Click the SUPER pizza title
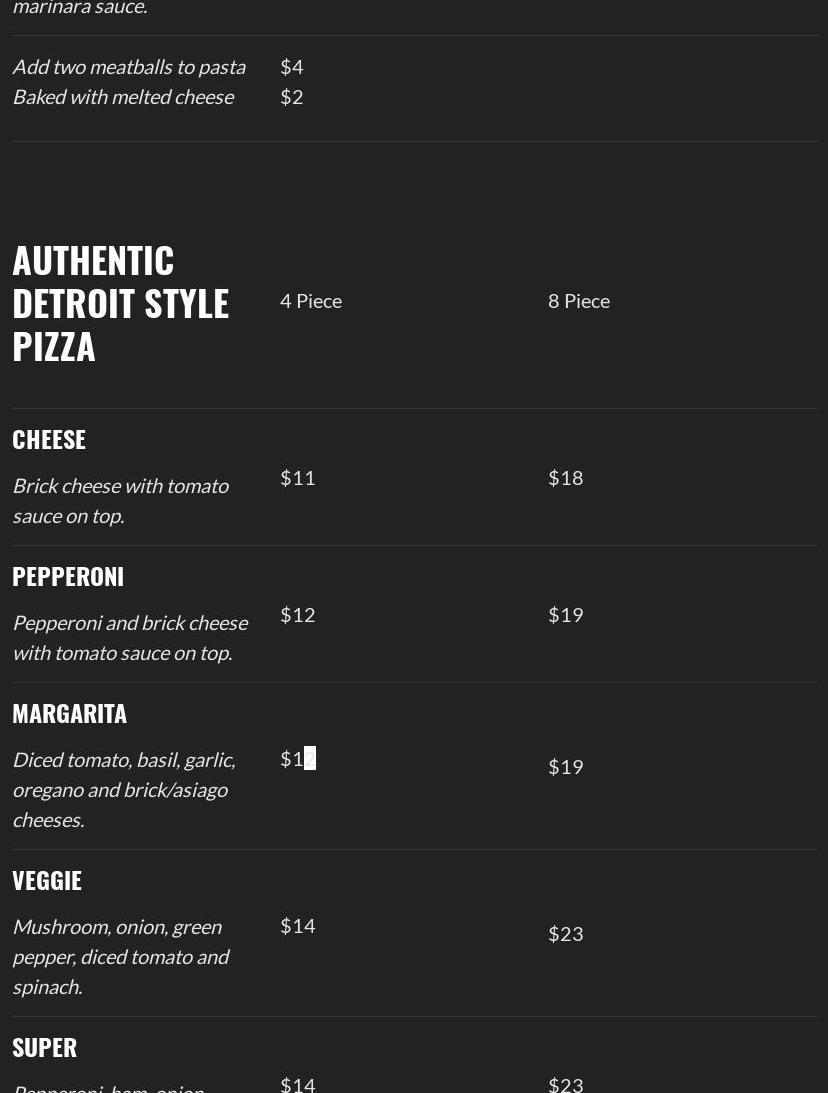This screenshot has width=828, height=1093. 45,1048
